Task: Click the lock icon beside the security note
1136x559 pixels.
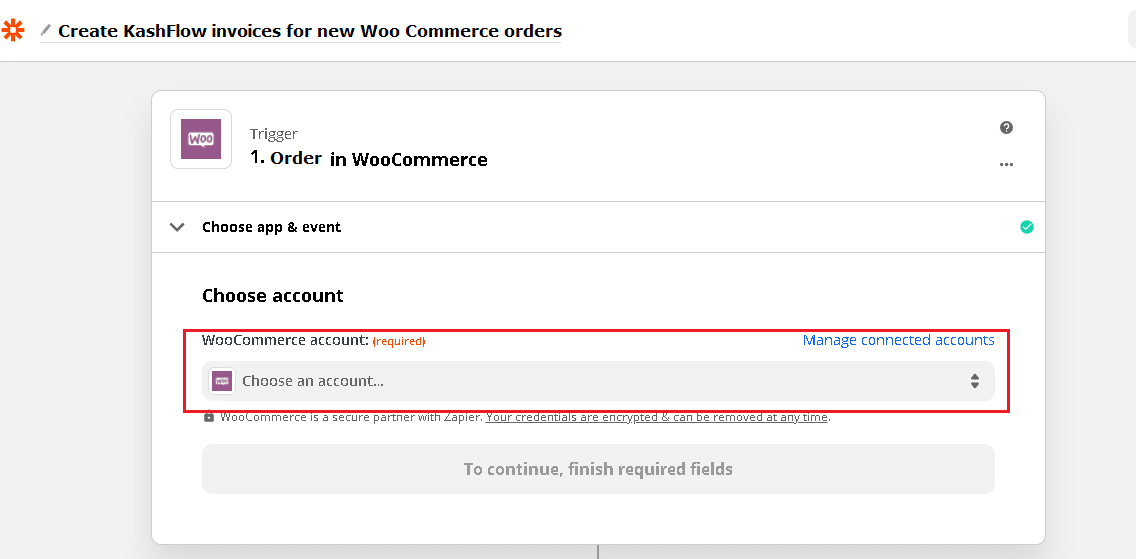Action: pos(209,417)
